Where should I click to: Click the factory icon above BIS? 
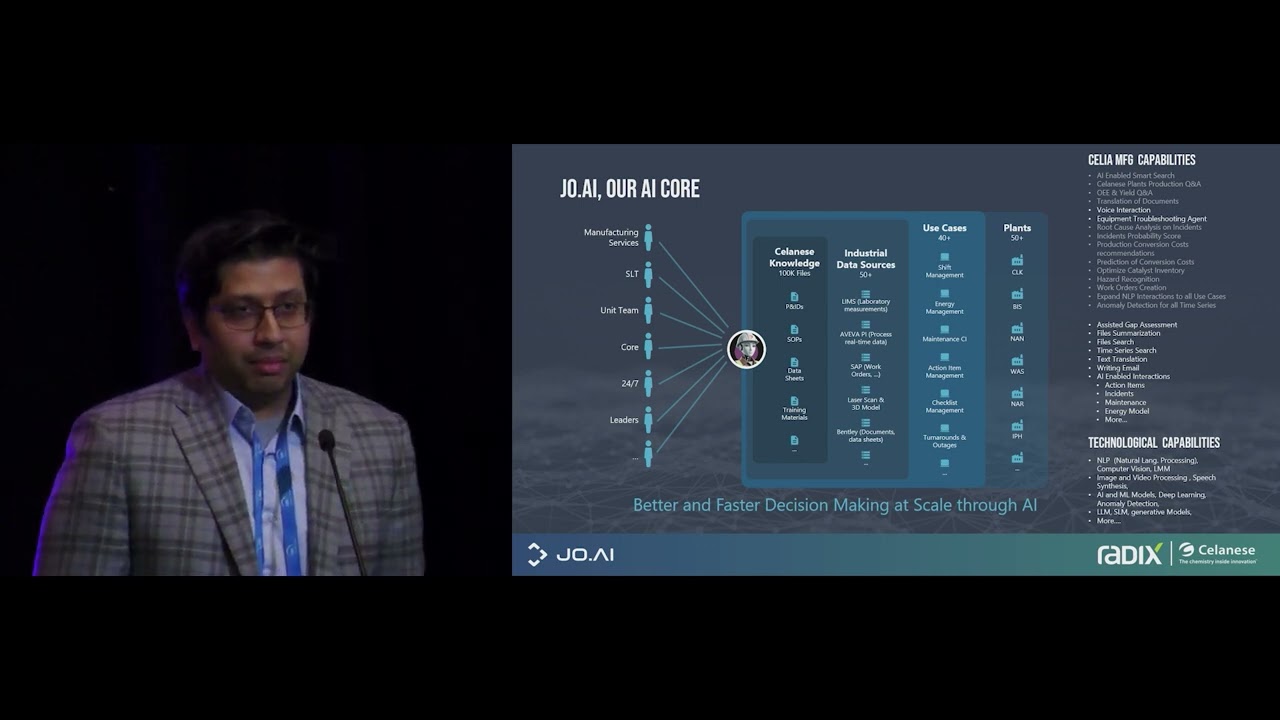click(1017, 294)
